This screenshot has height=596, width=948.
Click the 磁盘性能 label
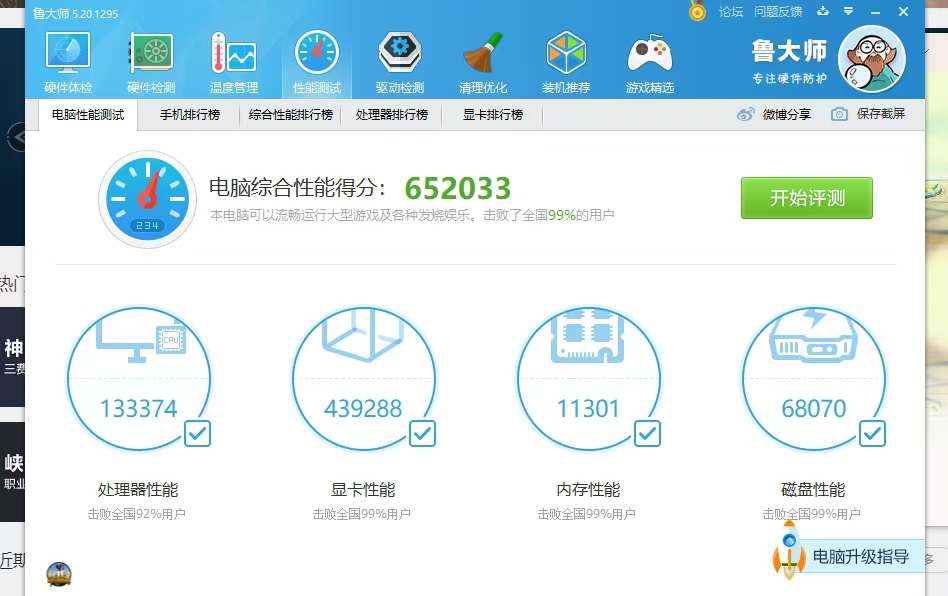pyautogui.click(x=813, y=490)
